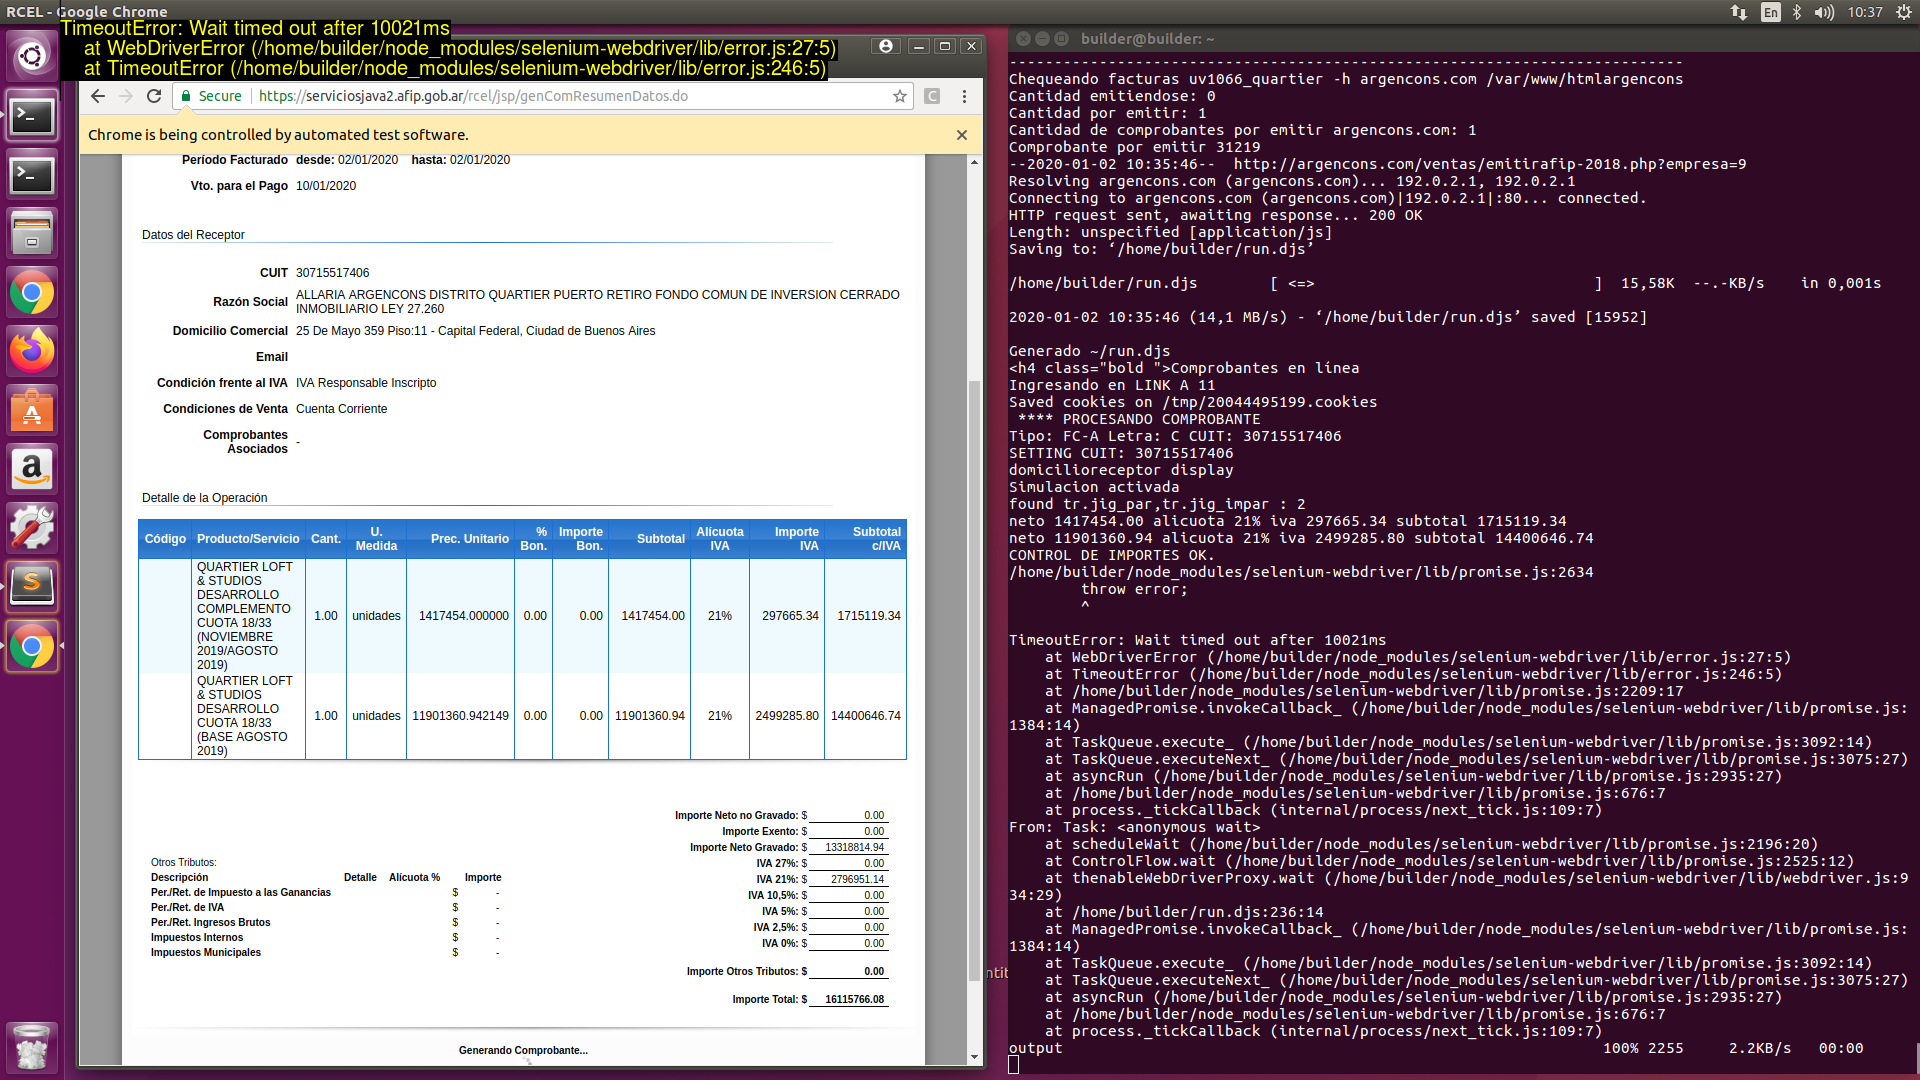Open the Files manager launcher icon
1920x1080 pixels.
(32, 234)
